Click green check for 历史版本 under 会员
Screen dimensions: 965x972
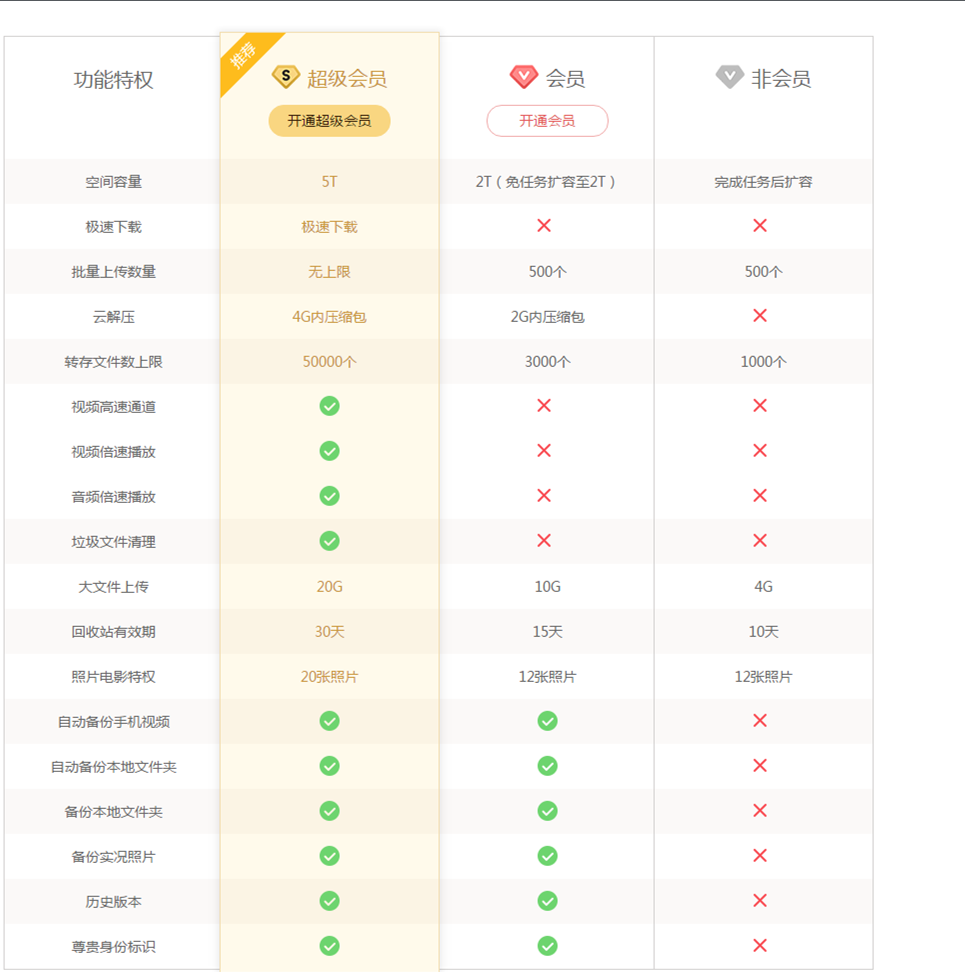[547, 901]
